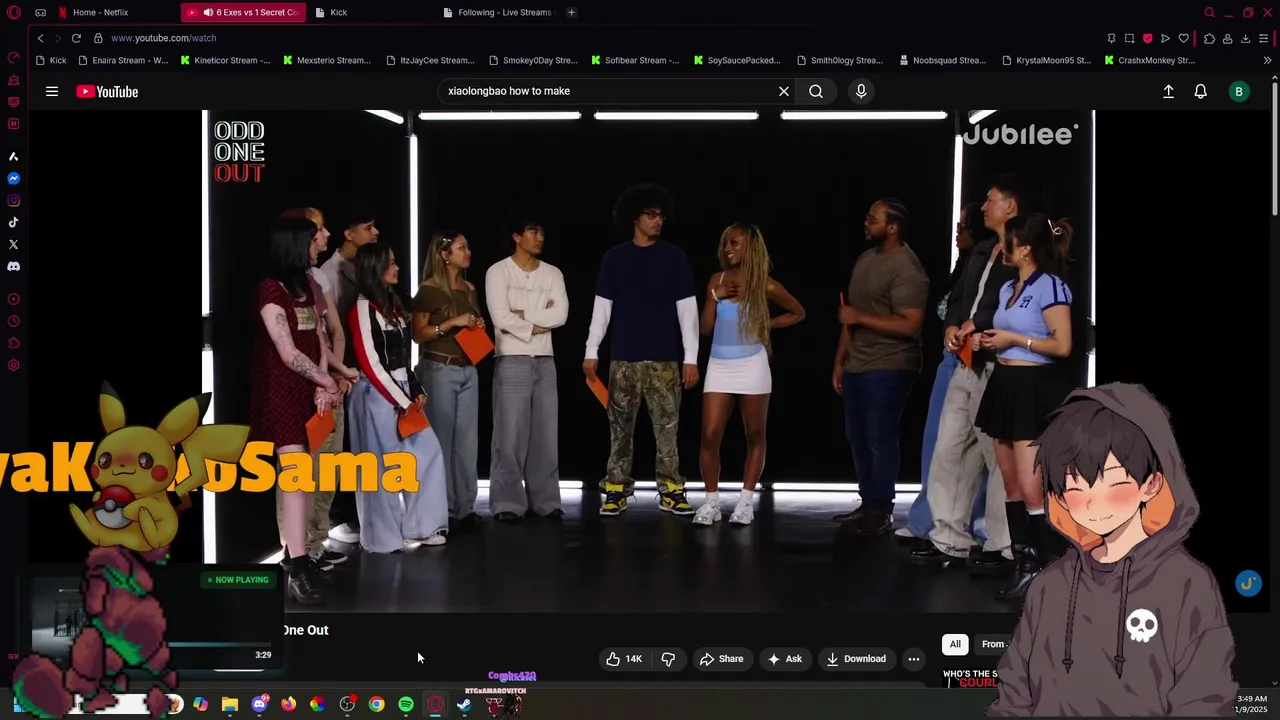Click the Ask button
The width and height of the screenshot is (1280, 720).
pyautogui.click(x=785, y=659)
